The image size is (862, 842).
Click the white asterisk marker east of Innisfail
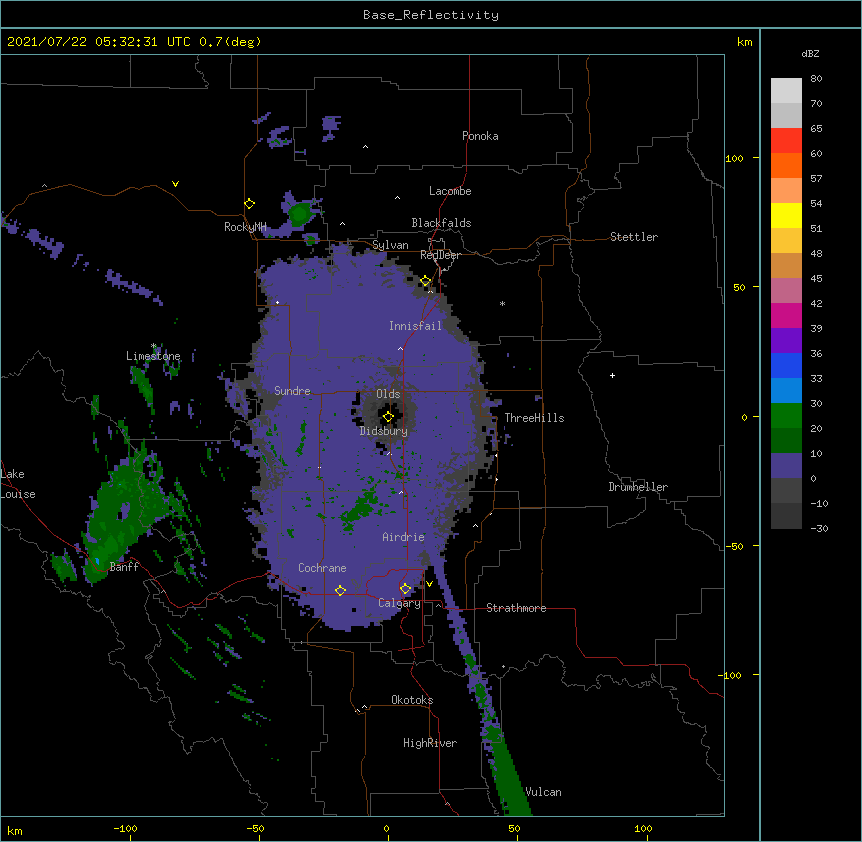pyautogui.click(x=502, y=303)
